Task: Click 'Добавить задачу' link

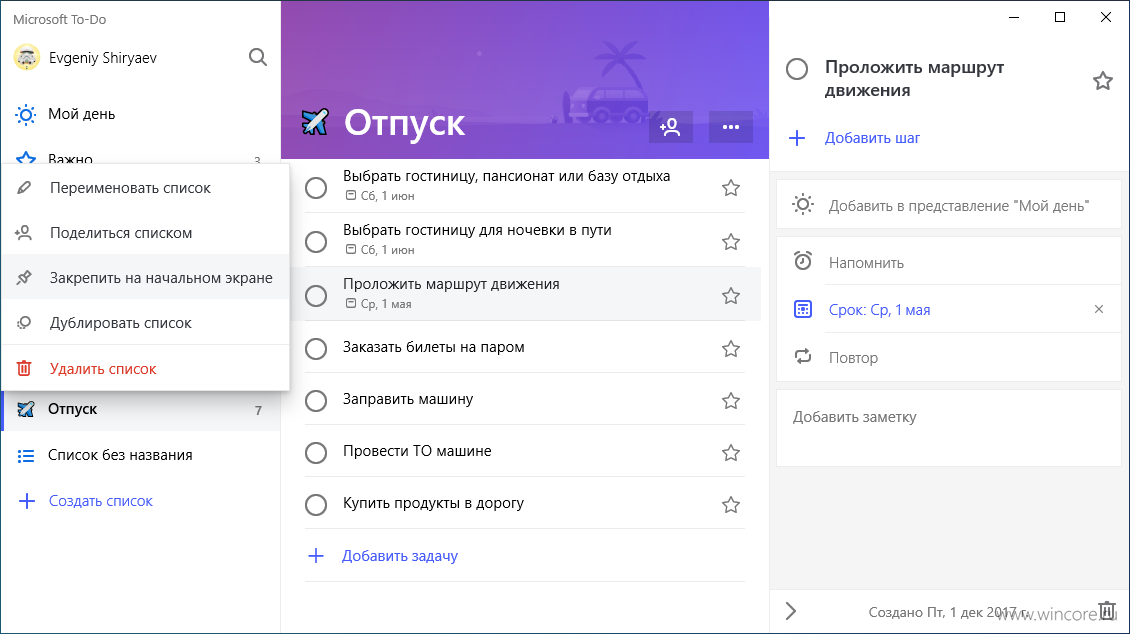Action: [x=400, y=555]
